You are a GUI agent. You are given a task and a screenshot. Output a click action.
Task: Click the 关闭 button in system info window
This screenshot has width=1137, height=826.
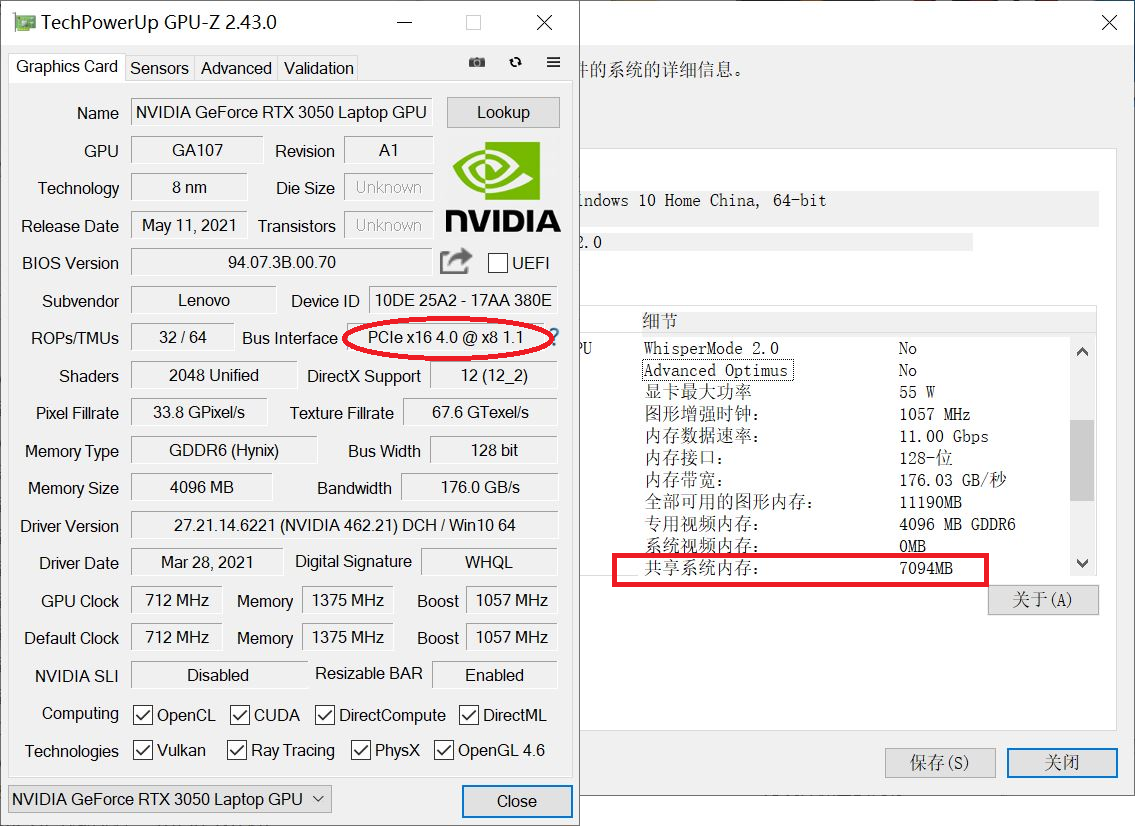(1062, 763)
